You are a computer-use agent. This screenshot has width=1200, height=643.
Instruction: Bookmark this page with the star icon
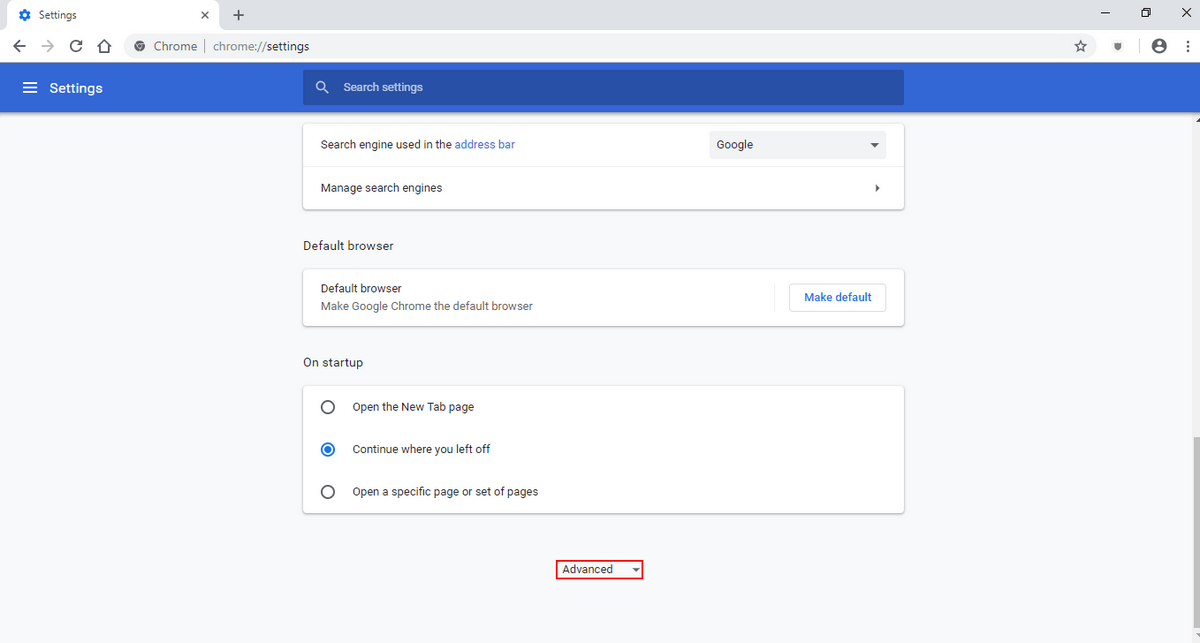point(1080,46)
